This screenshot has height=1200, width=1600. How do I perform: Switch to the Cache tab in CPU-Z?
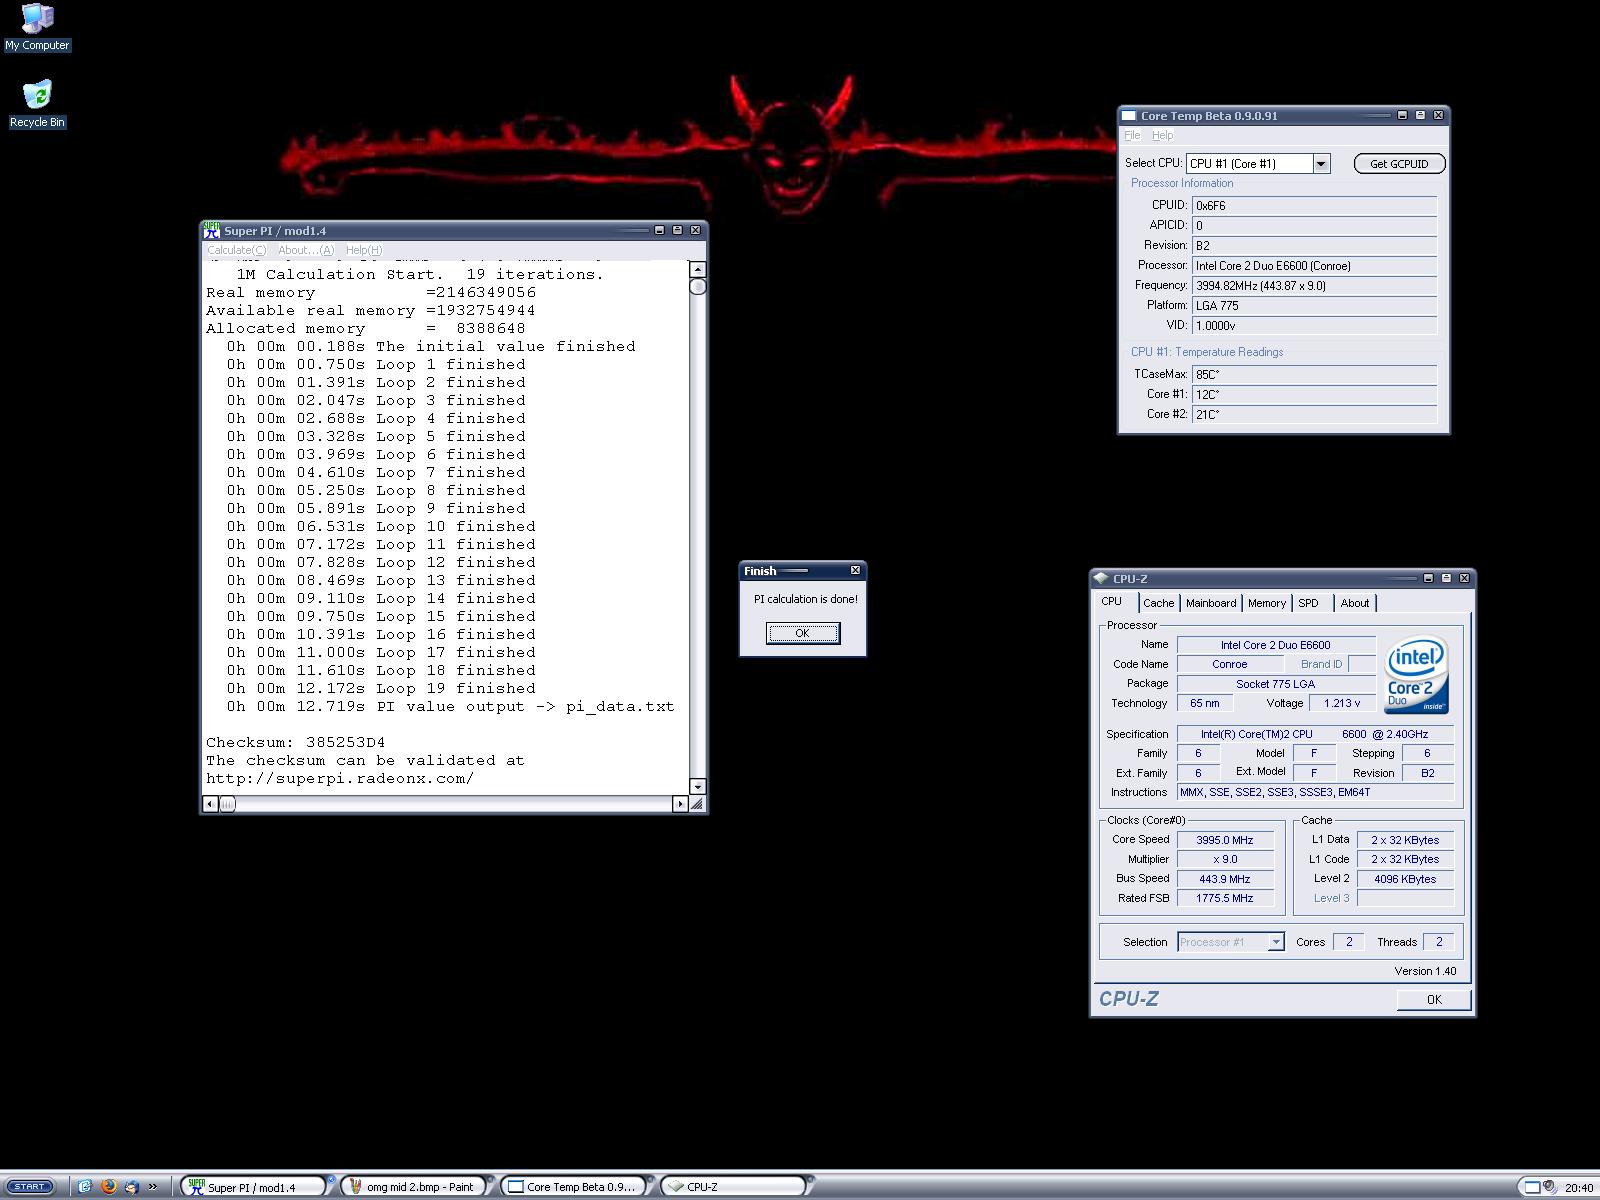pyautogui.click(x=1158, y=603)
